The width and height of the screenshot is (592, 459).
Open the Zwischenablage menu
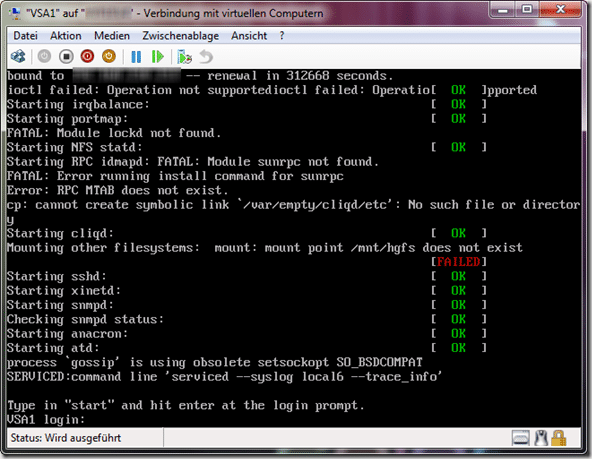[x=180, y=36]
